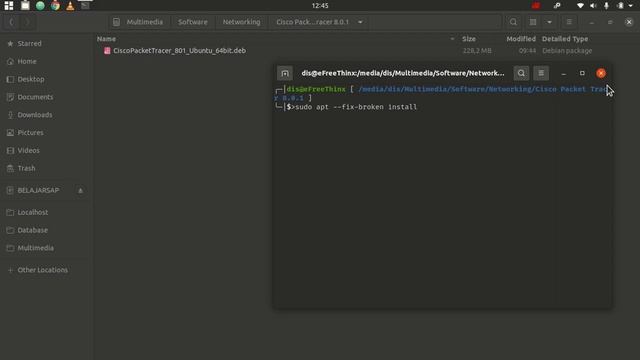Navigate to Software in path bar

pyautogui.click(x=193, y=22)
